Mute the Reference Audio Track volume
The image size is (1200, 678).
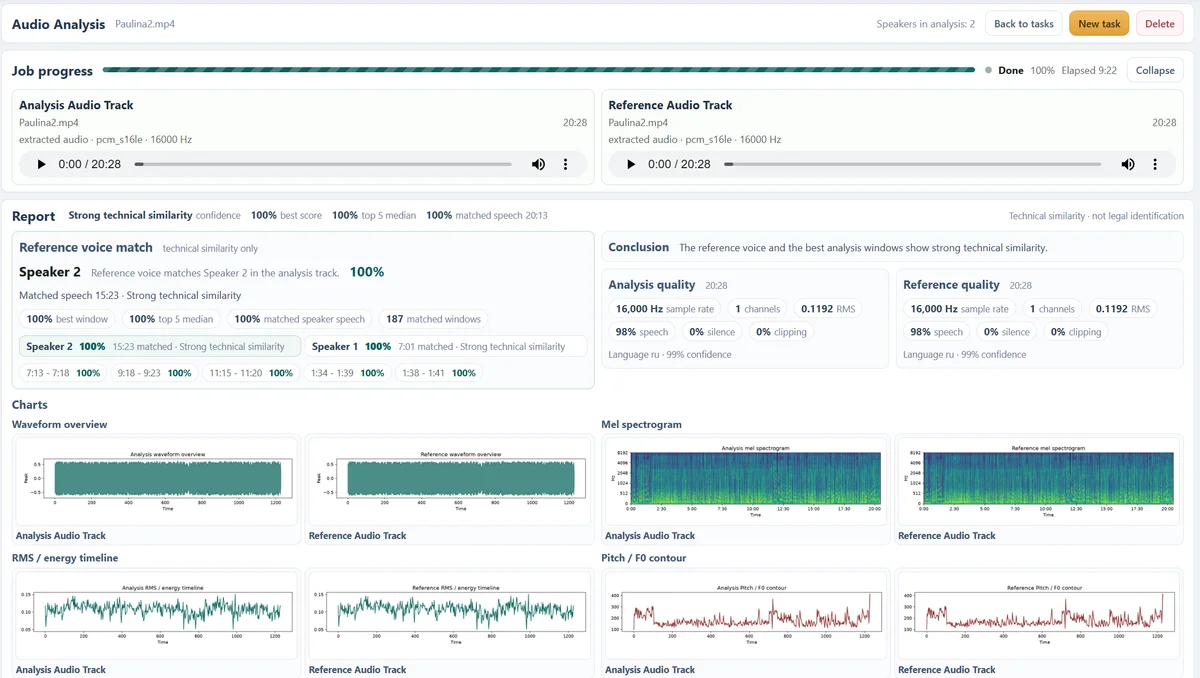click(x=1127, y=164)
